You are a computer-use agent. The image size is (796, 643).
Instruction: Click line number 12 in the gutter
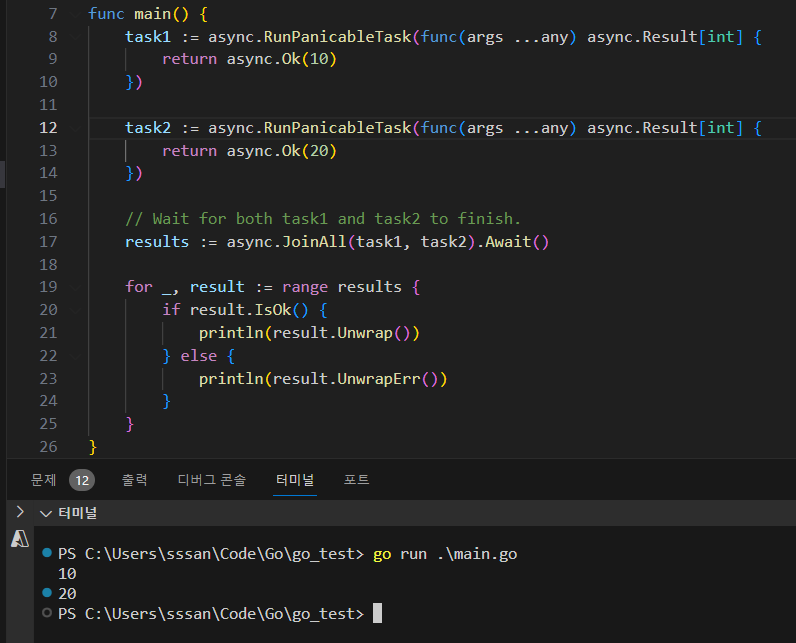(x=48, y=128)
